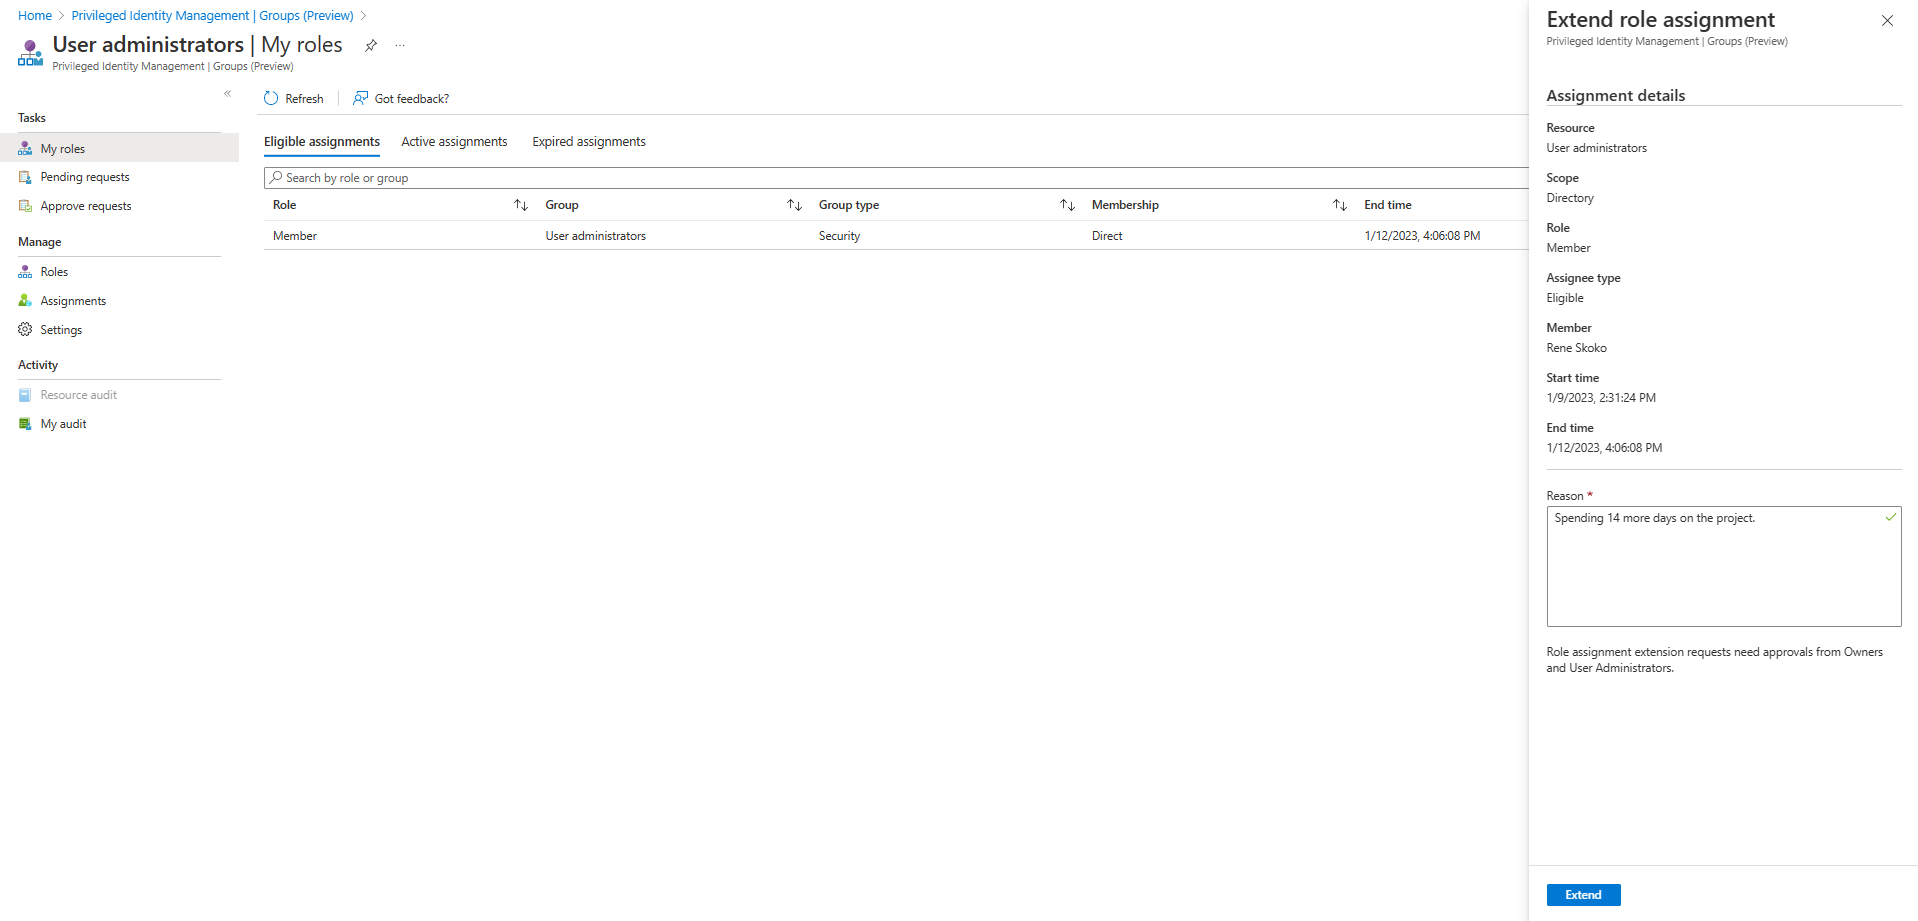1918x921 pixels.
Task: Open the ellipsis more options menu in header
Action: coord(400,45)
